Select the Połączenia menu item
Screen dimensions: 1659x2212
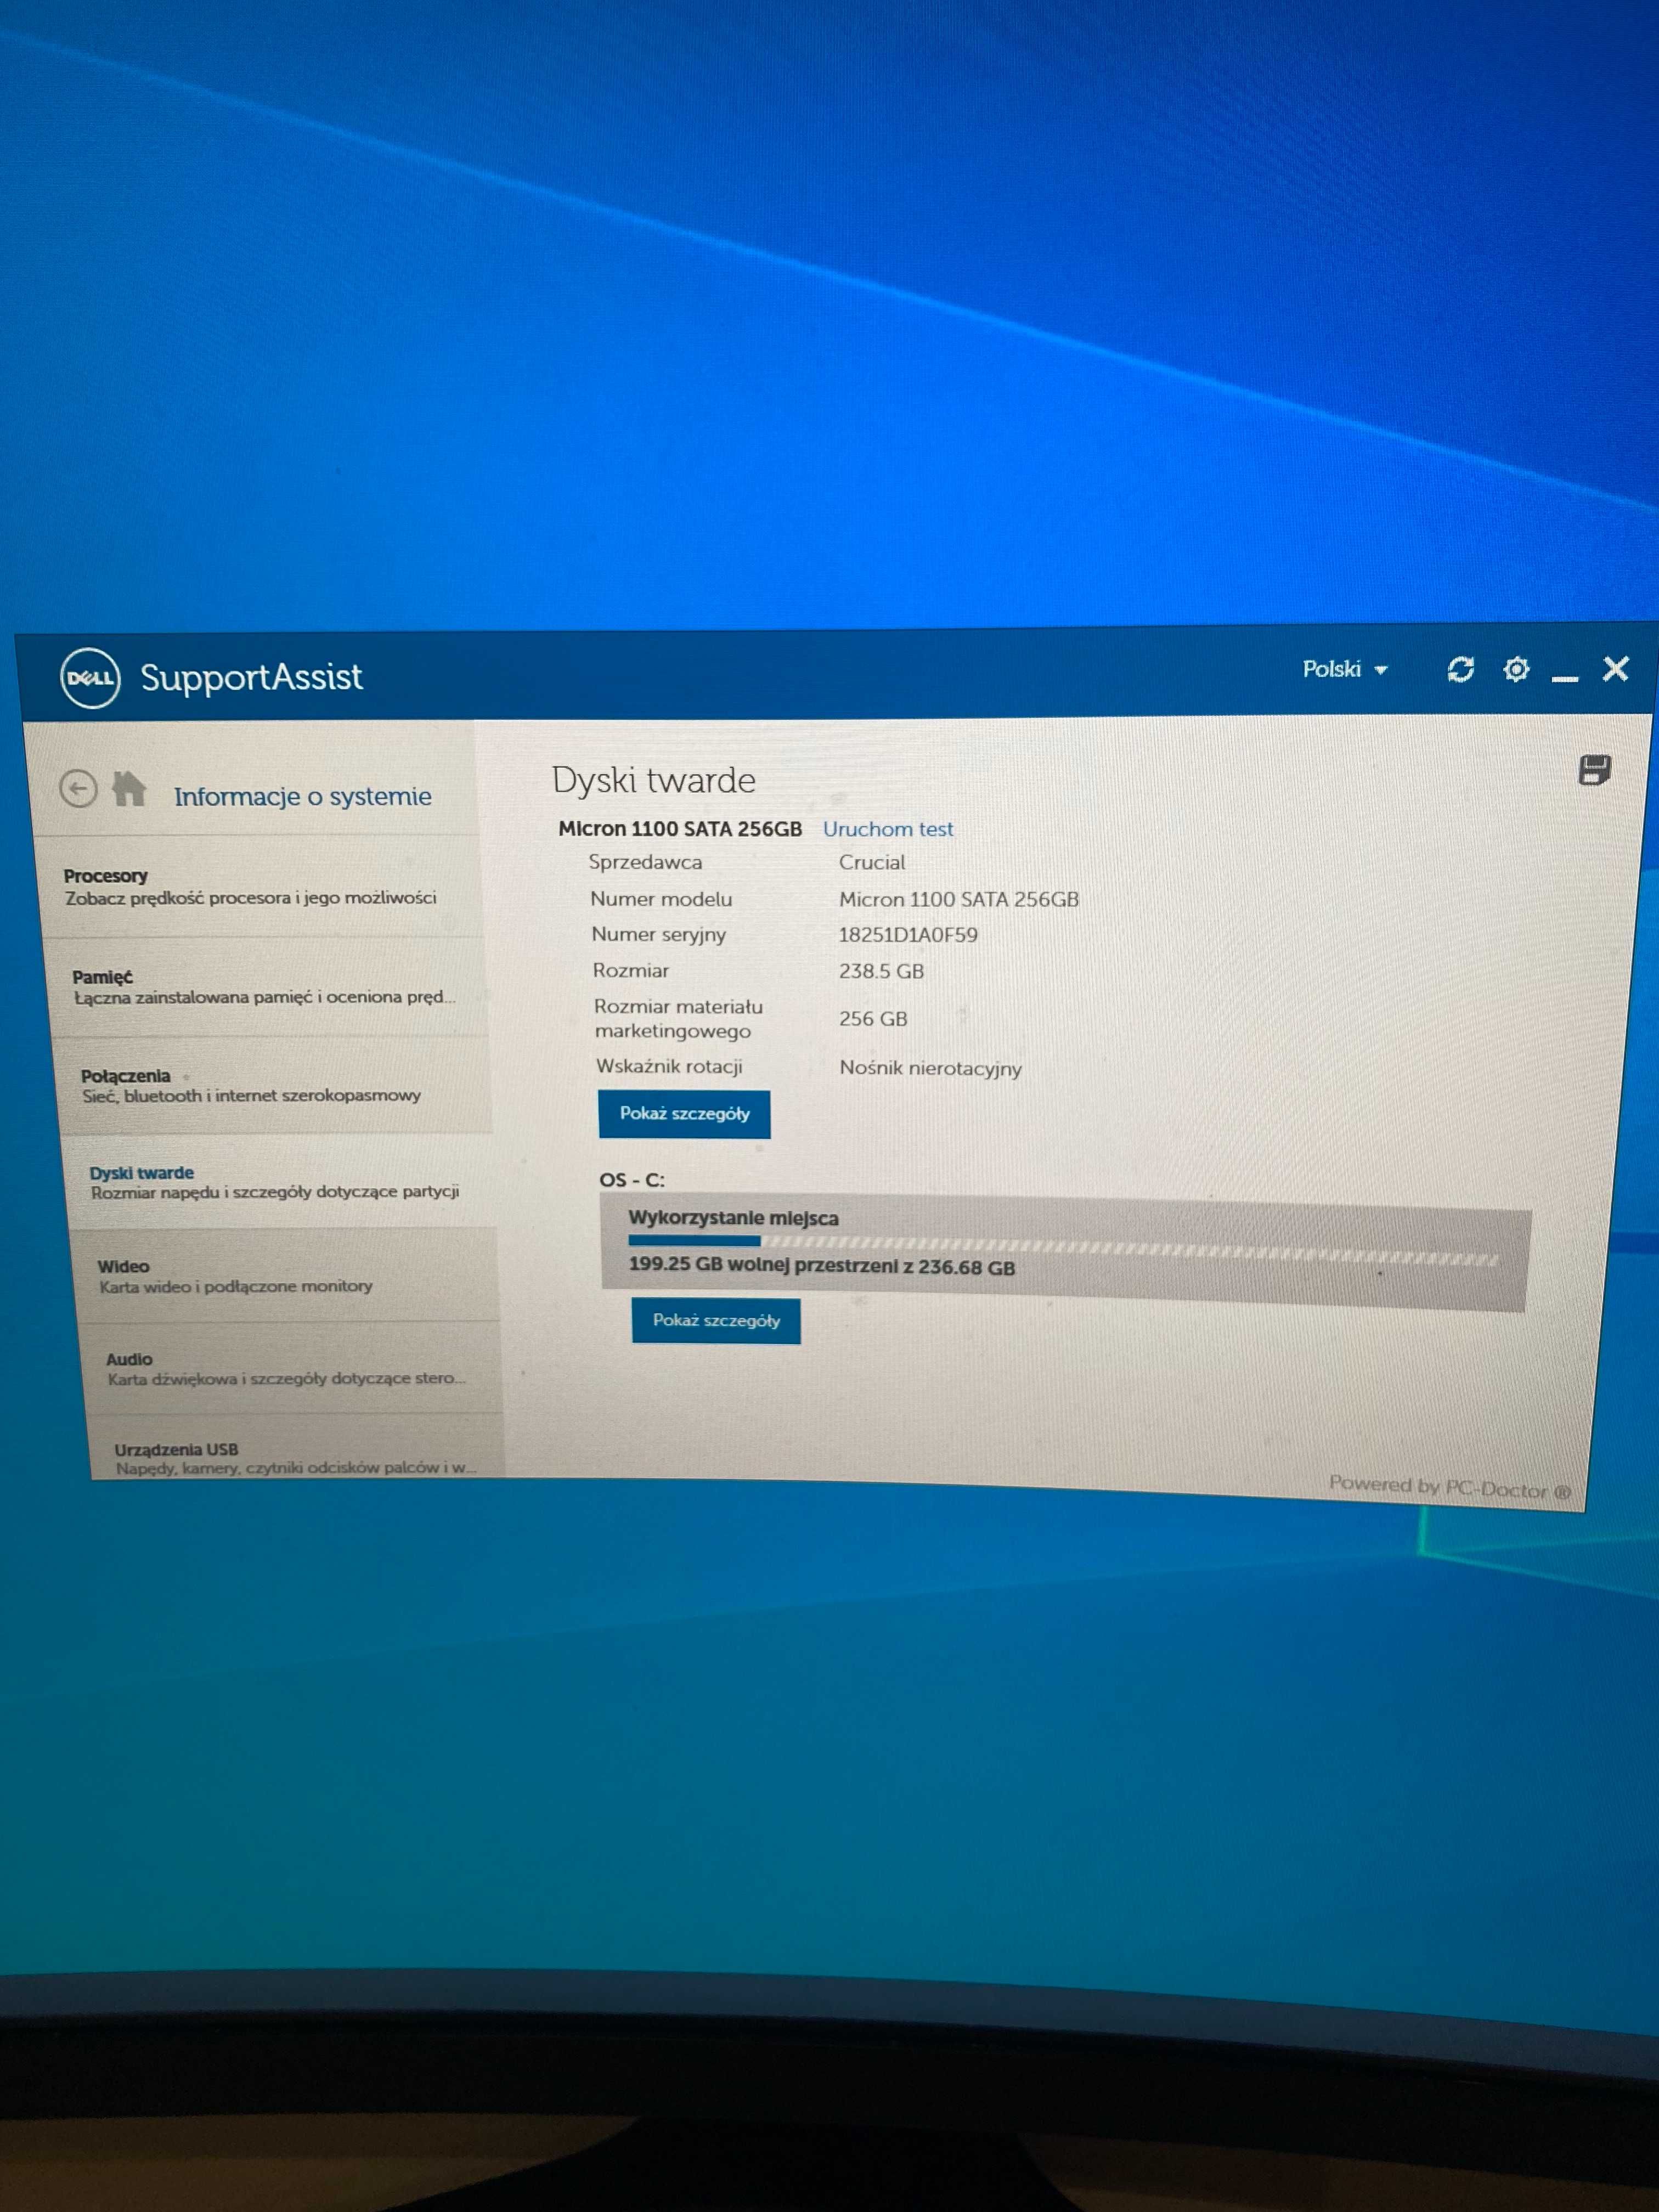(x=275, y=1085)
